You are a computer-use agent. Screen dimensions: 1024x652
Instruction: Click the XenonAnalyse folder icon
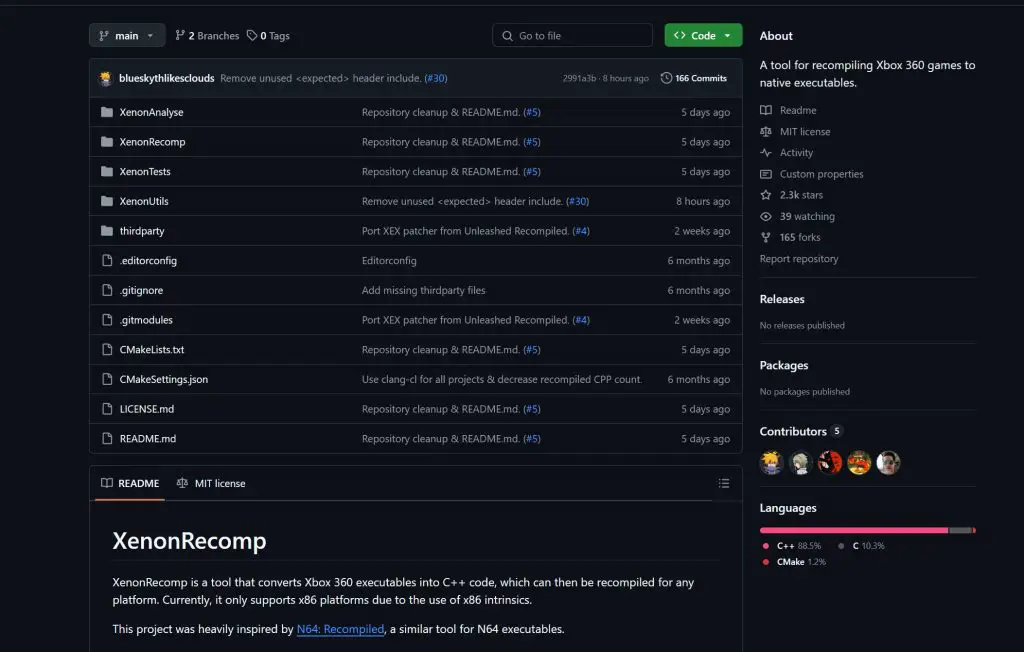[107, 112]
